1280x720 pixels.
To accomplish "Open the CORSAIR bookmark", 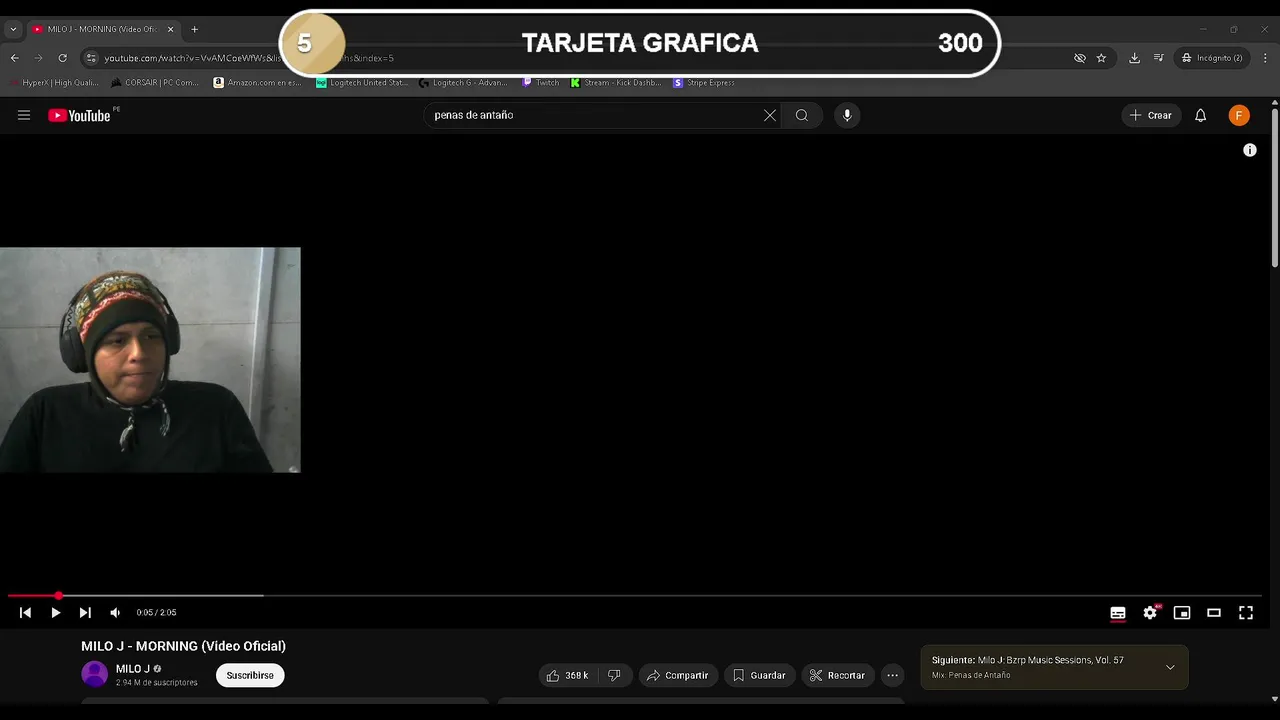I will tap(156, 83).
